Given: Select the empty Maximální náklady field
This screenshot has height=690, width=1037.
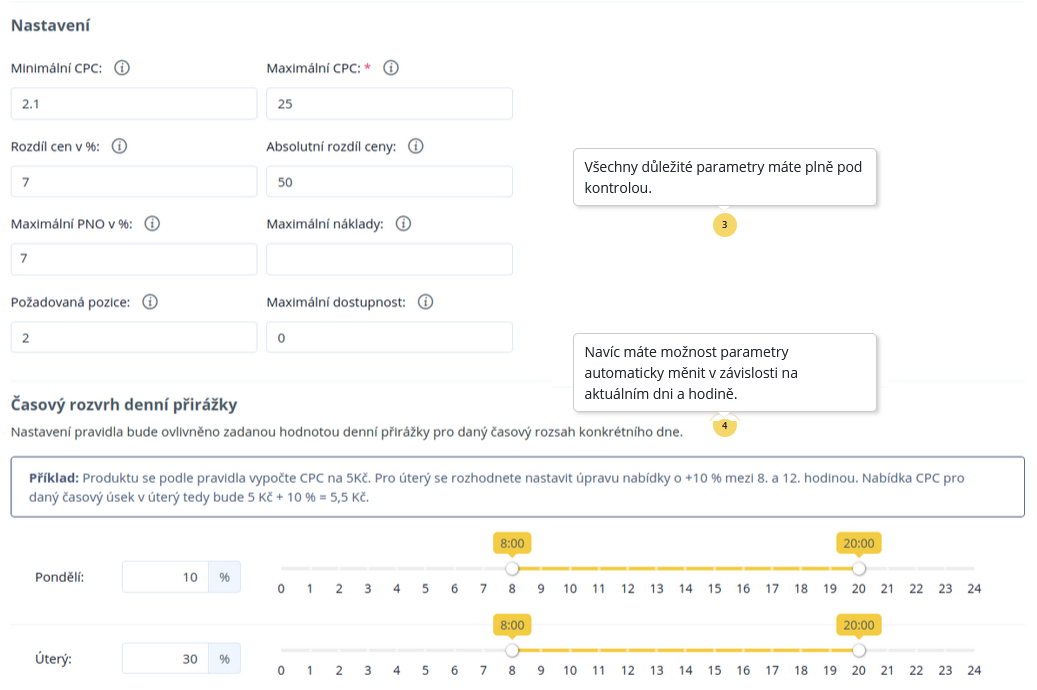Looking at the screenshot, I should (389, 259).
